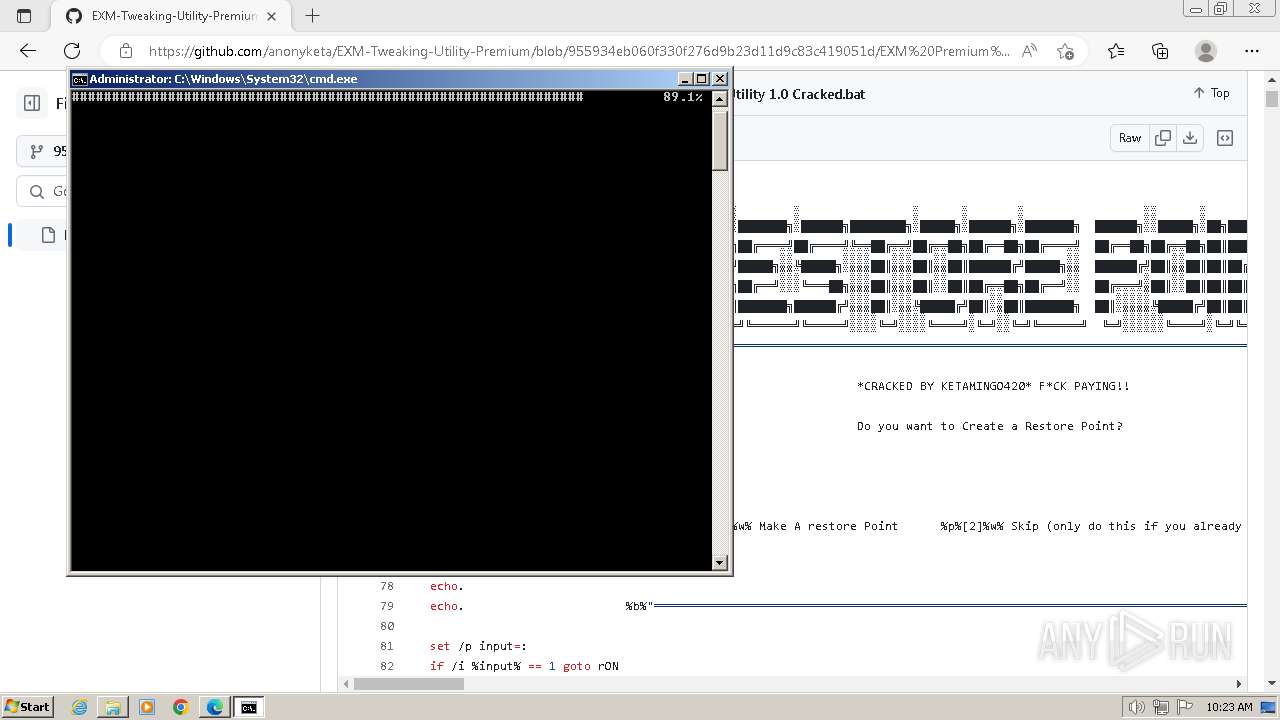Download the raw .bat file
Screen dimensions: 1280x720
click(1190, 138)
